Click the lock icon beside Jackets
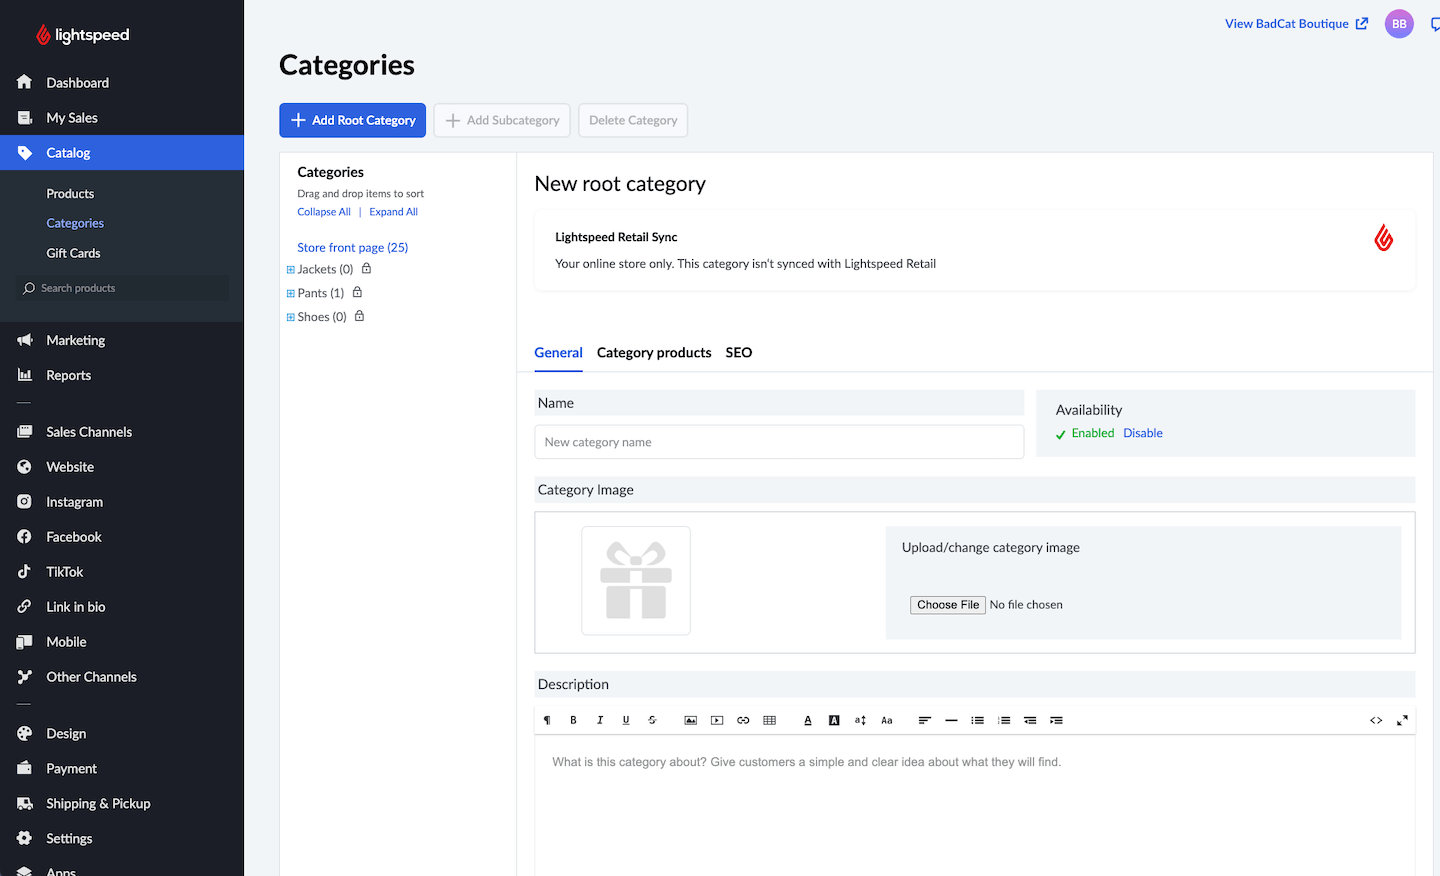 366,268
